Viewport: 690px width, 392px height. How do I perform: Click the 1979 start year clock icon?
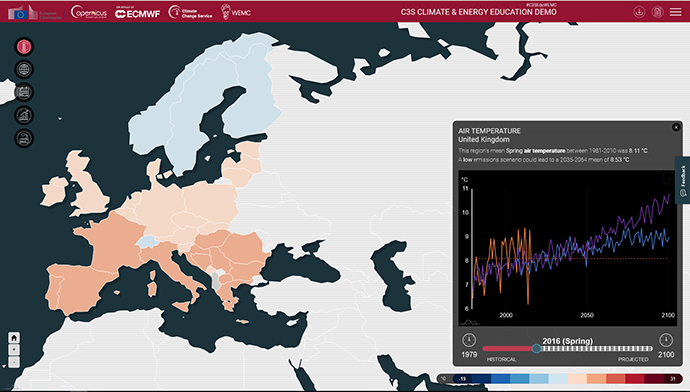469,340
